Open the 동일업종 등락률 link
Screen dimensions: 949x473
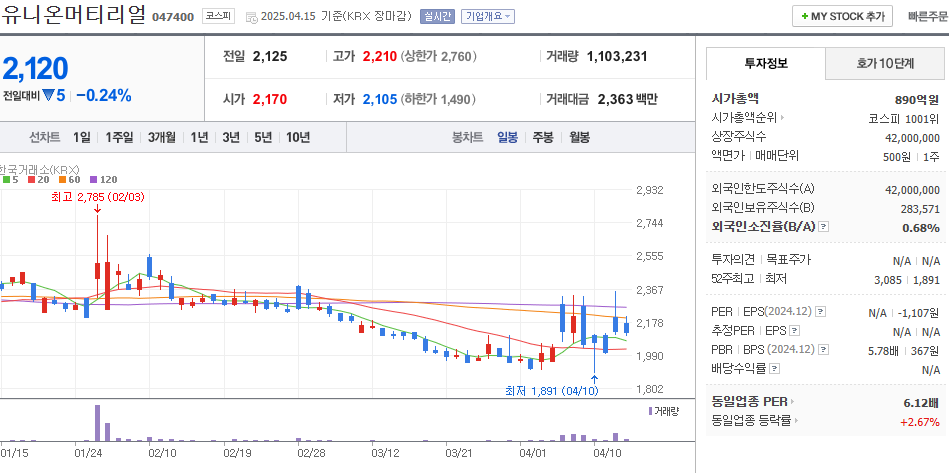(x=755, y=420)
